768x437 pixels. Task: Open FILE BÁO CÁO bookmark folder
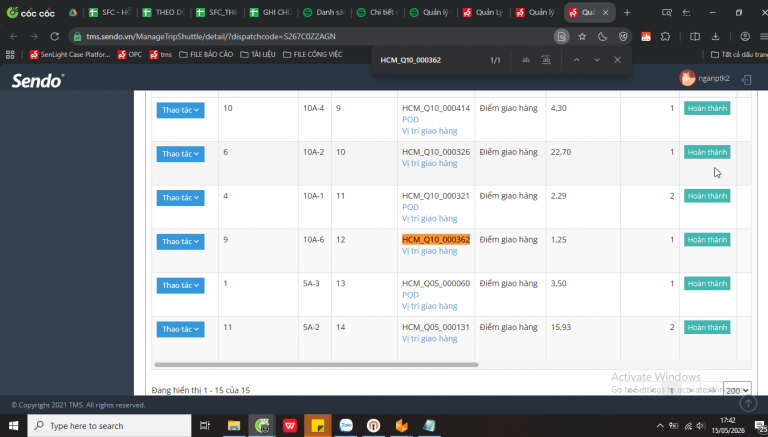point(206,54)
